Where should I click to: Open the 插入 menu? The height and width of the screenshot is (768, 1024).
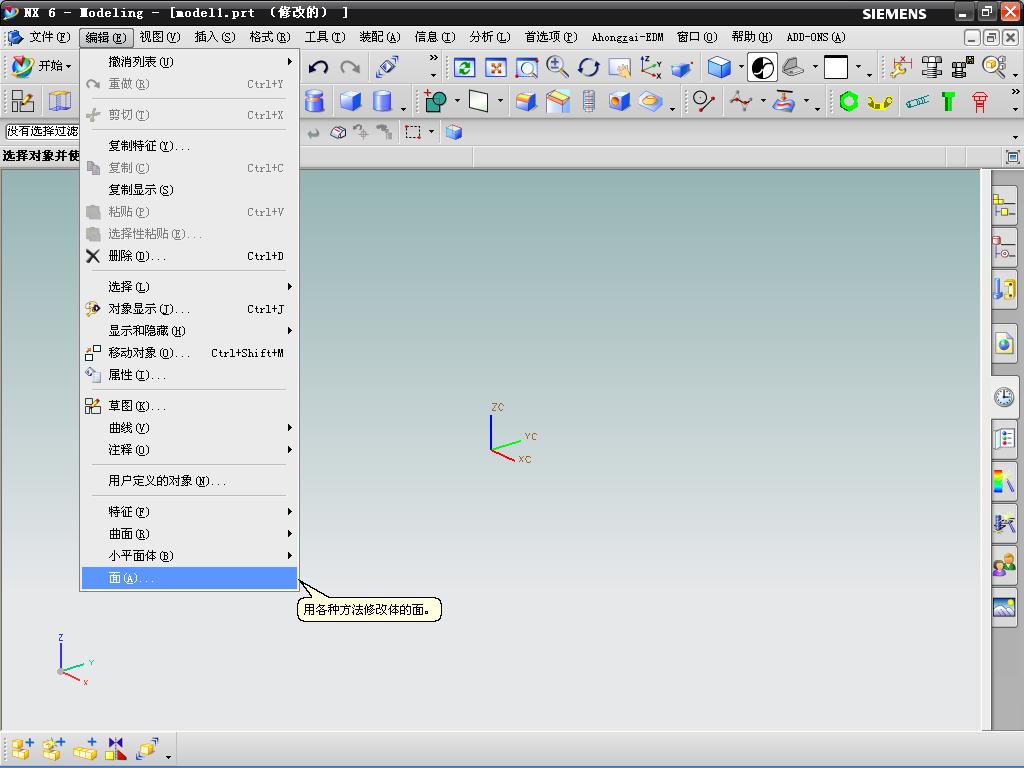215,37
